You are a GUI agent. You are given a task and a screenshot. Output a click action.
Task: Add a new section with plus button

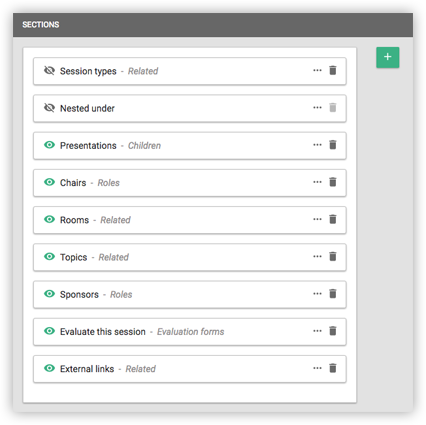click(x=388, y=57)
